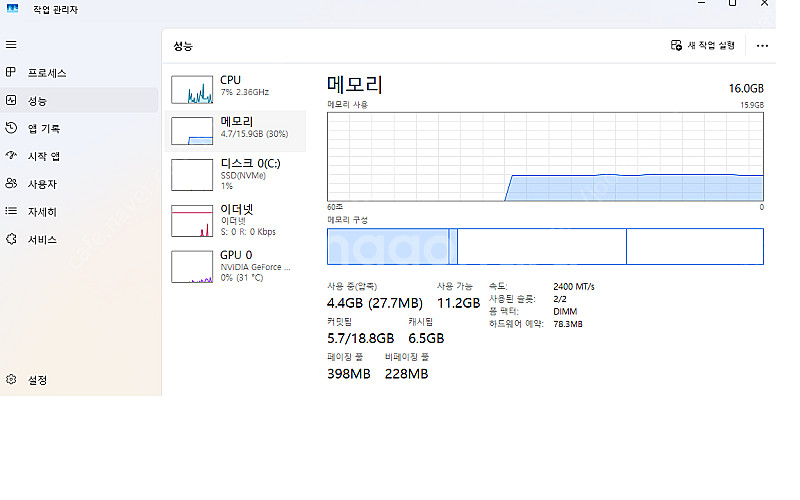Click the 6.5GB cached value
This screenshot has width=800, height=500.
(x=426, y=338)
